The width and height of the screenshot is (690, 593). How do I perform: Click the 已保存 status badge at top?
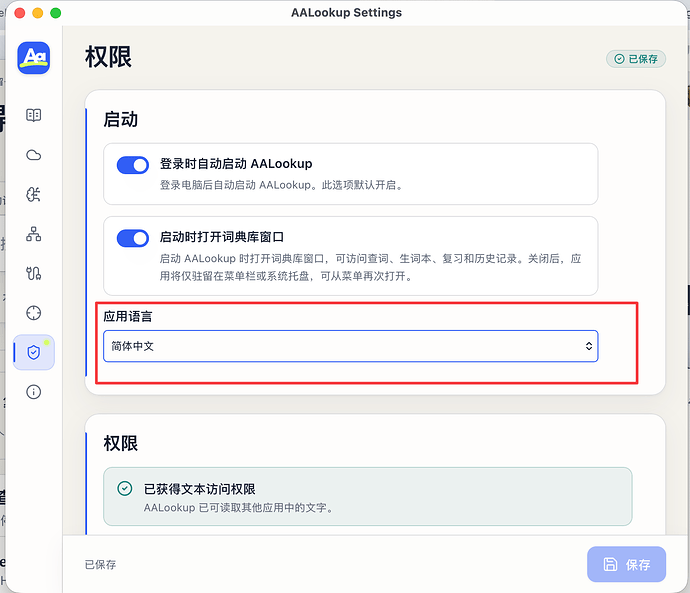pos(636,59)
